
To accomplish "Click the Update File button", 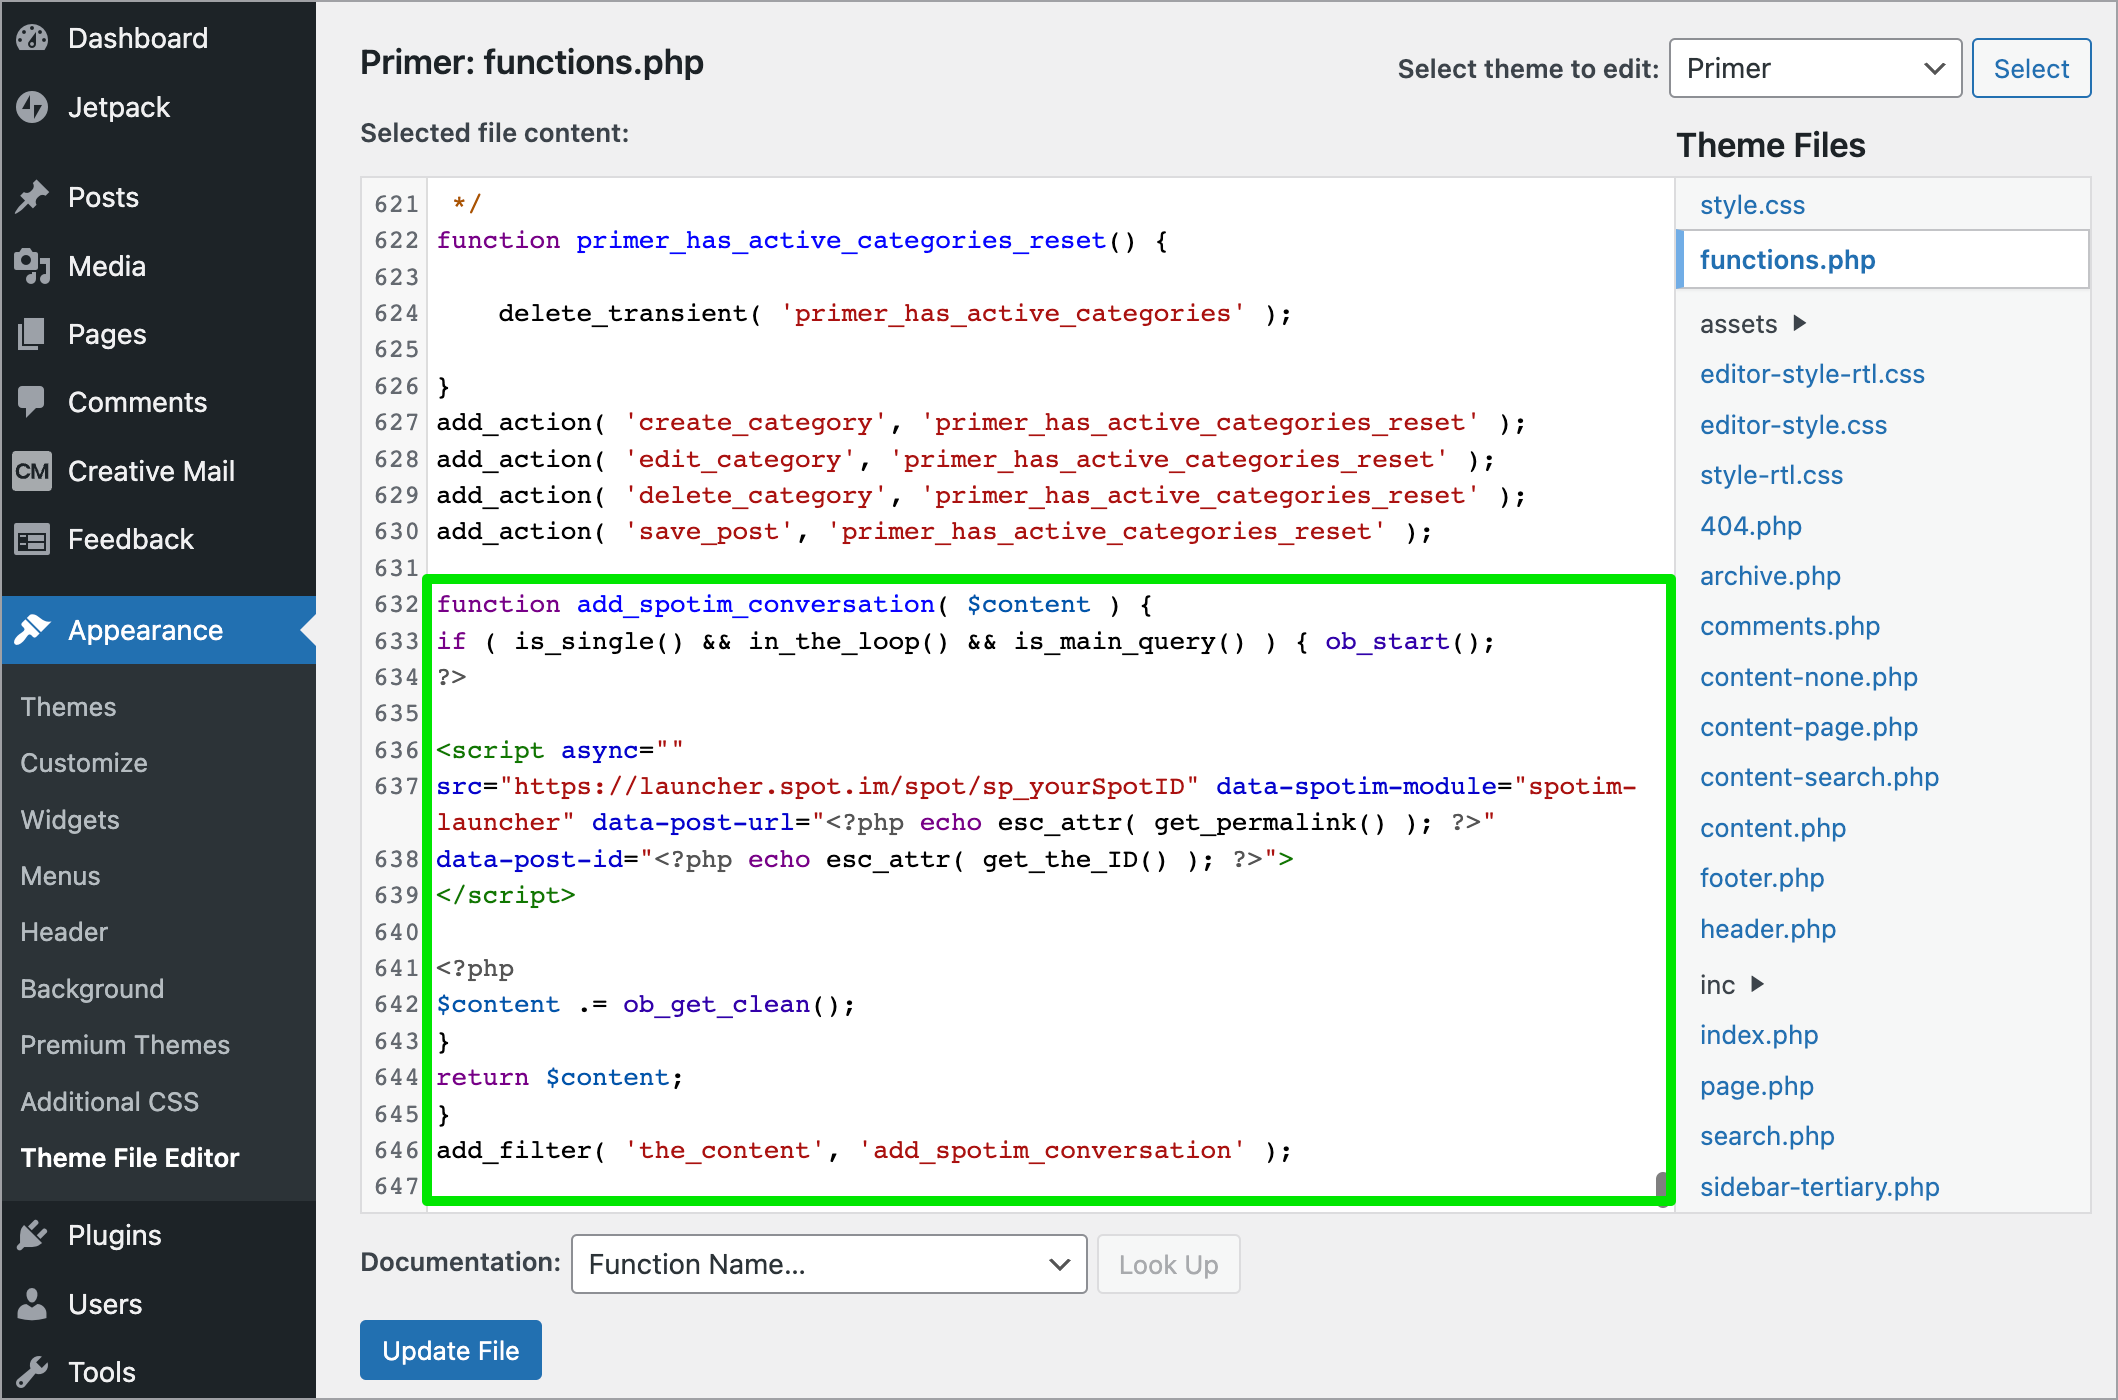I will point(451,1350).
